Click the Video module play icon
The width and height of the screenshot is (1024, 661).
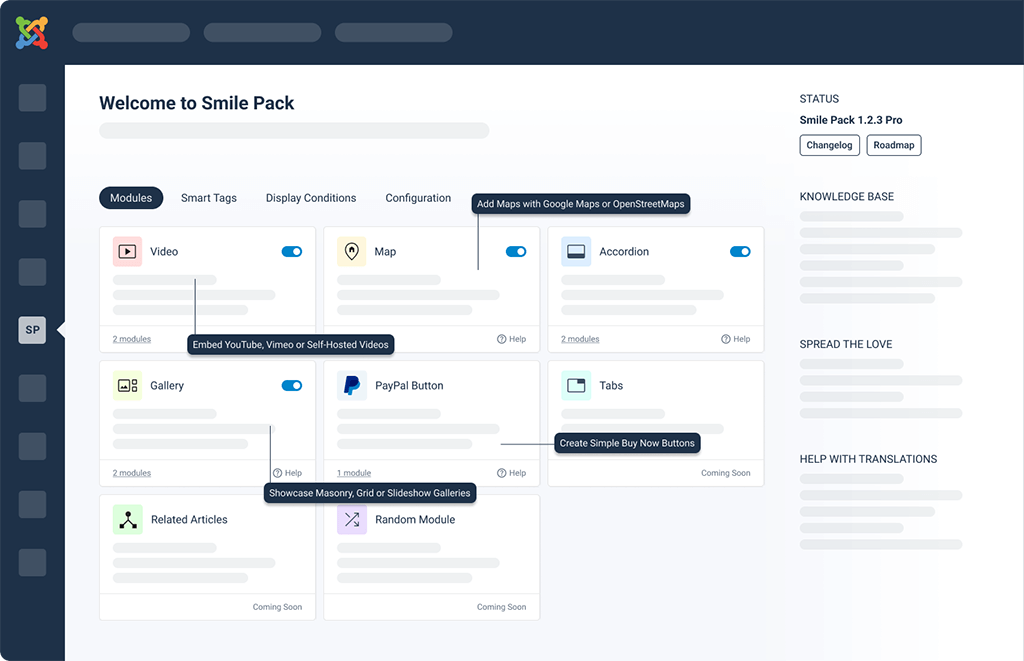click(x=127, y=251)
